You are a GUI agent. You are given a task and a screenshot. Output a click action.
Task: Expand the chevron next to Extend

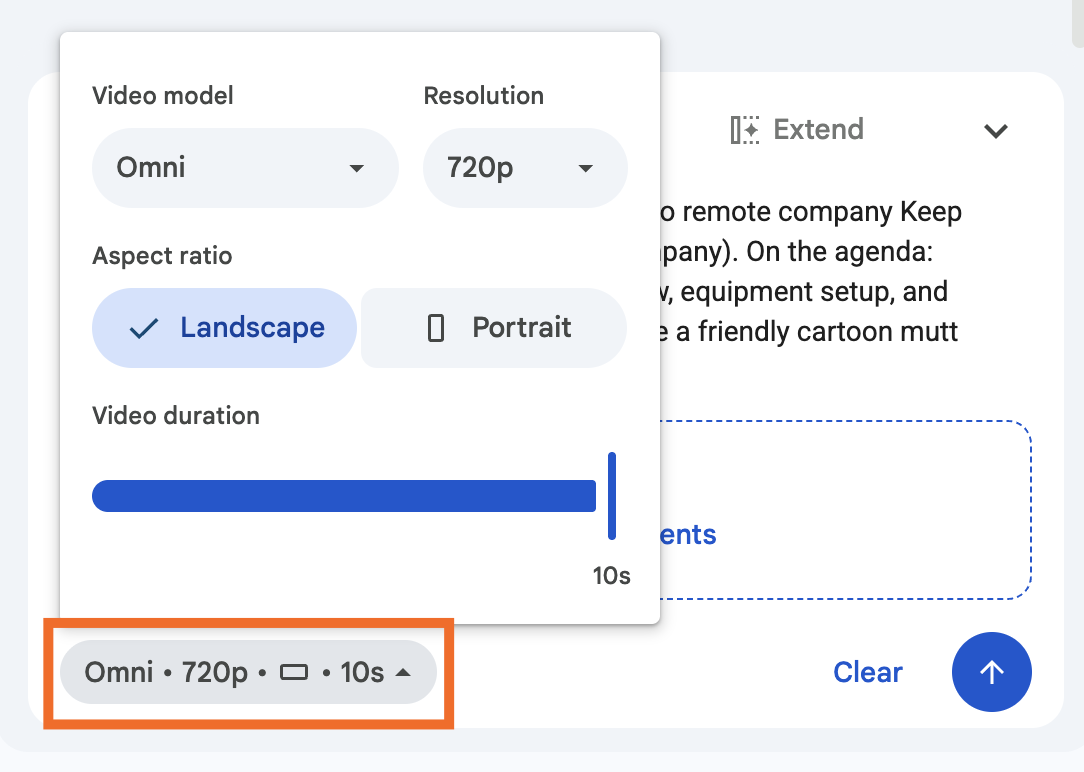pyautogui.click(x=996, y=130)
